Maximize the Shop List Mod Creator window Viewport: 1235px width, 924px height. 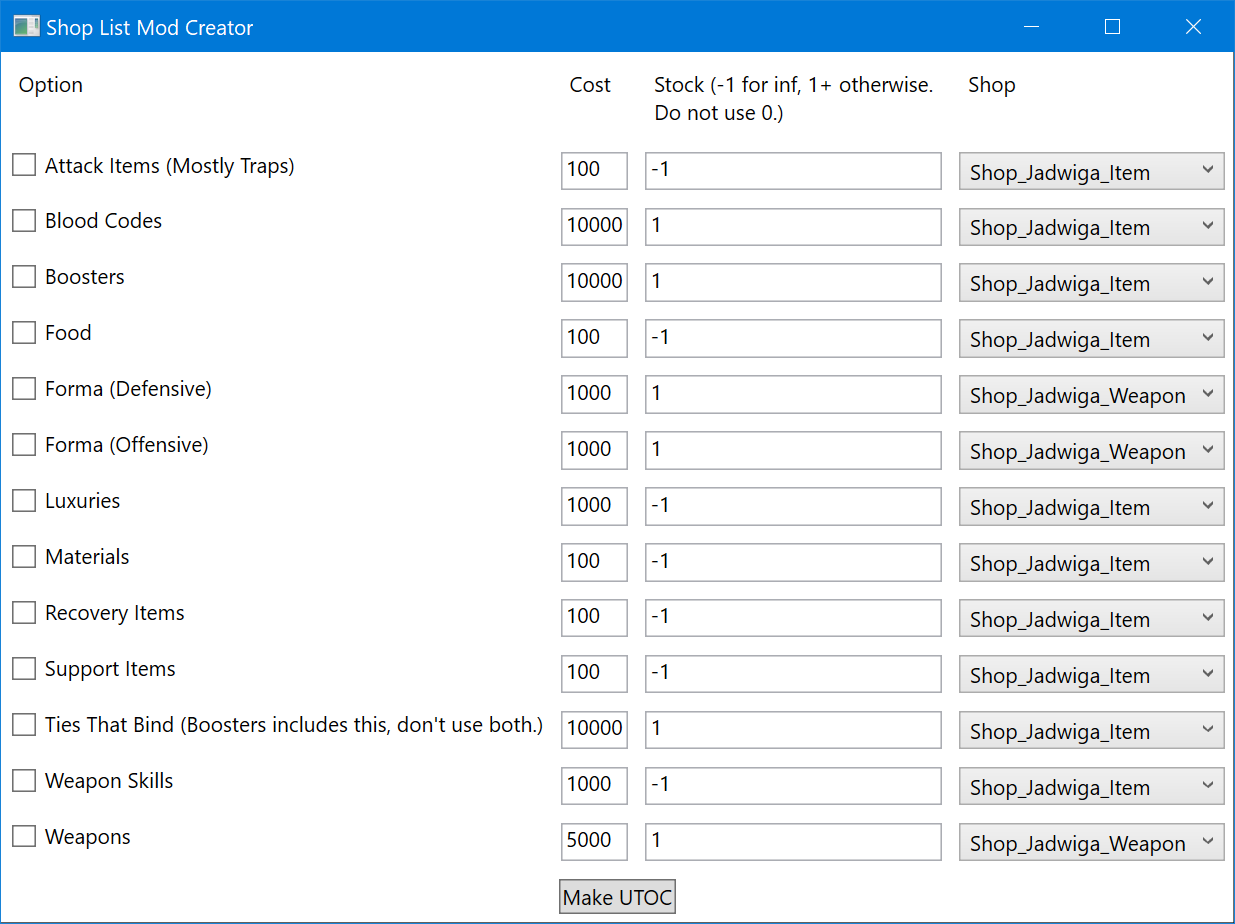(x=1112, y=27)
